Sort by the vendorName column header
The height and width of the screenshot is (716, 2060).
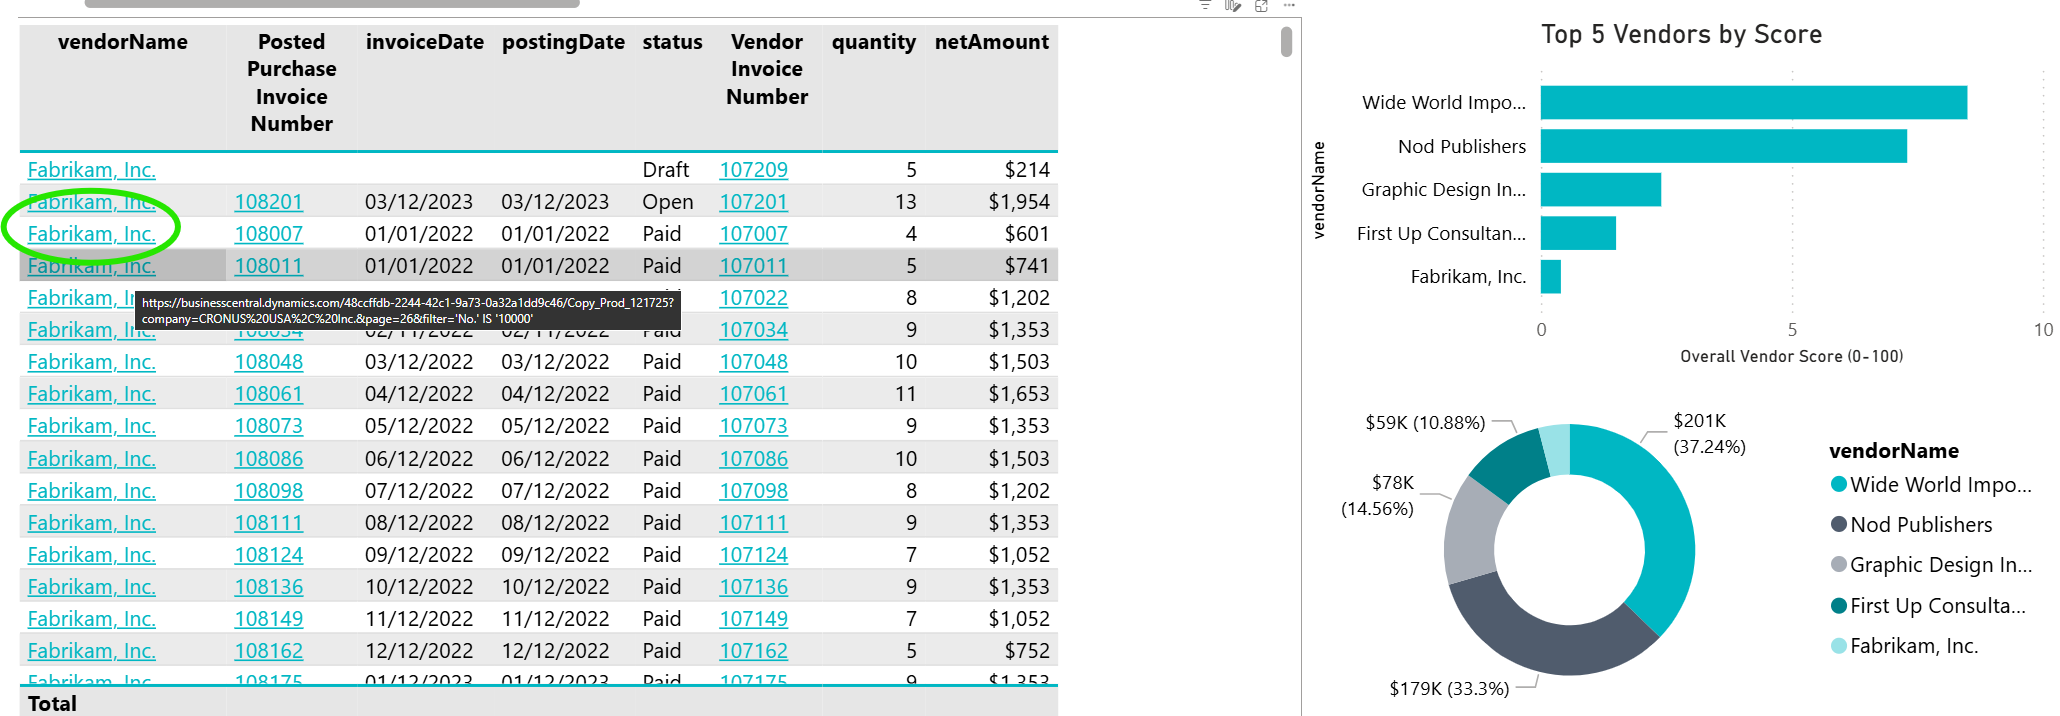tap(123, 42)
